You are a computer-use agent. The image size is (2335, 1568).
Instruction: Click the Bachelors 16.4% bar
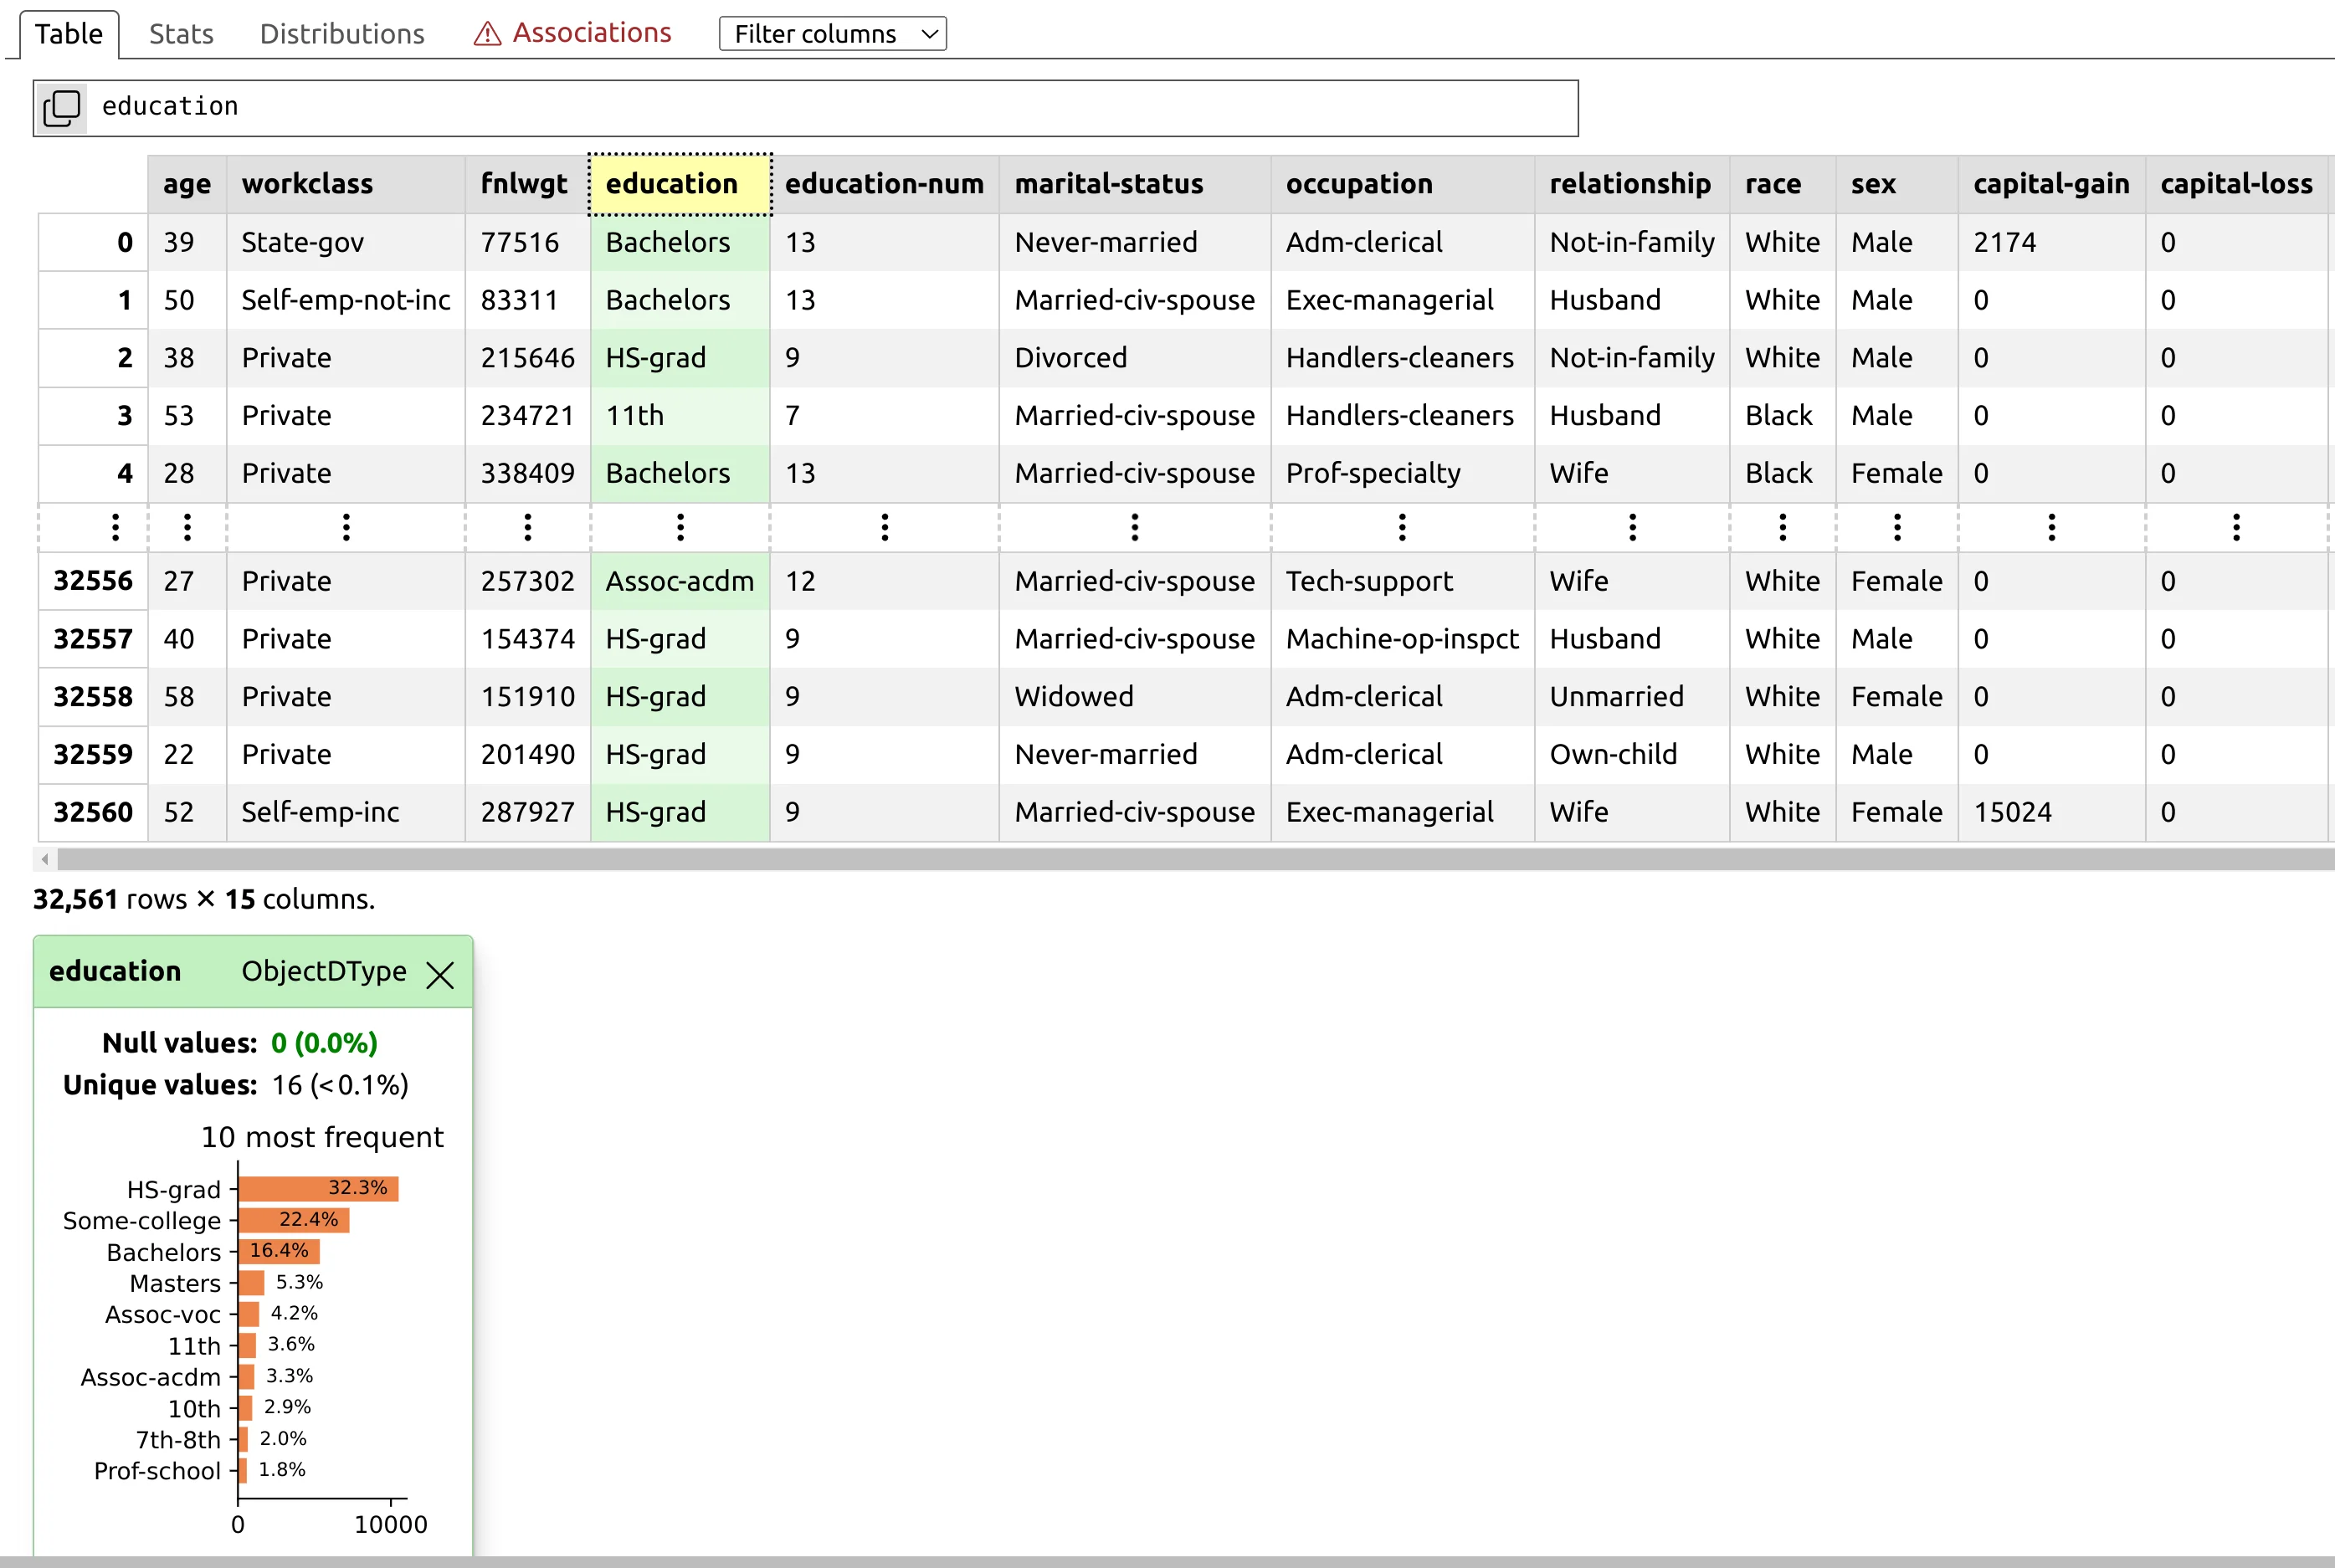pyautogui.click(x=279, y=1251)
